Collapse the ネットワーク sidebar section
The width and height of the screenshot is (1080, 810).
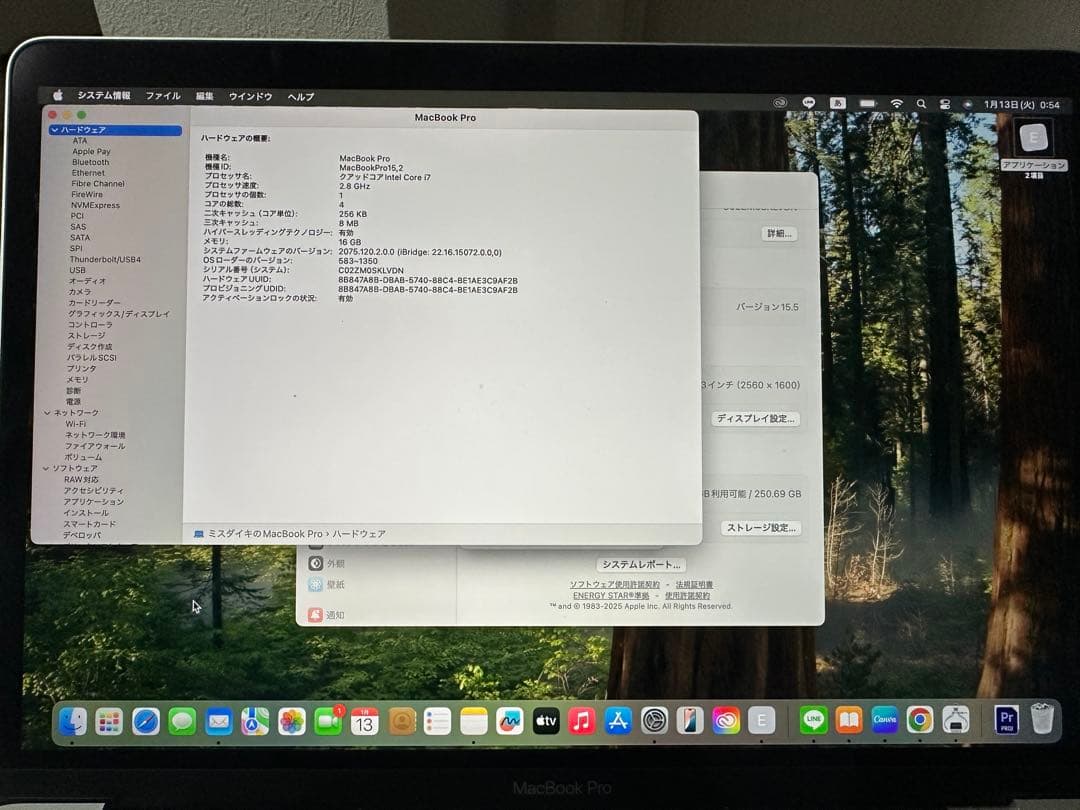click(47, 412)
